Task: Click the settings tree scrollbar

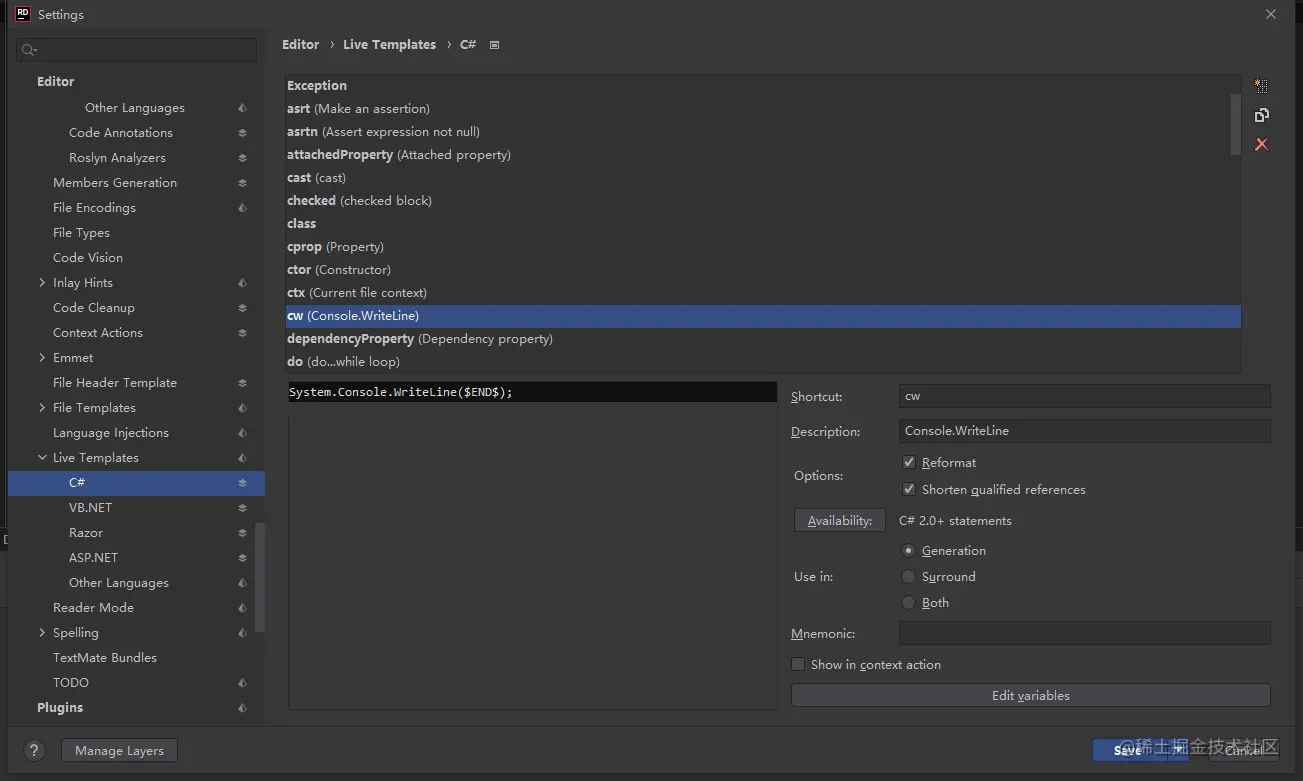Action: (260, 577)
